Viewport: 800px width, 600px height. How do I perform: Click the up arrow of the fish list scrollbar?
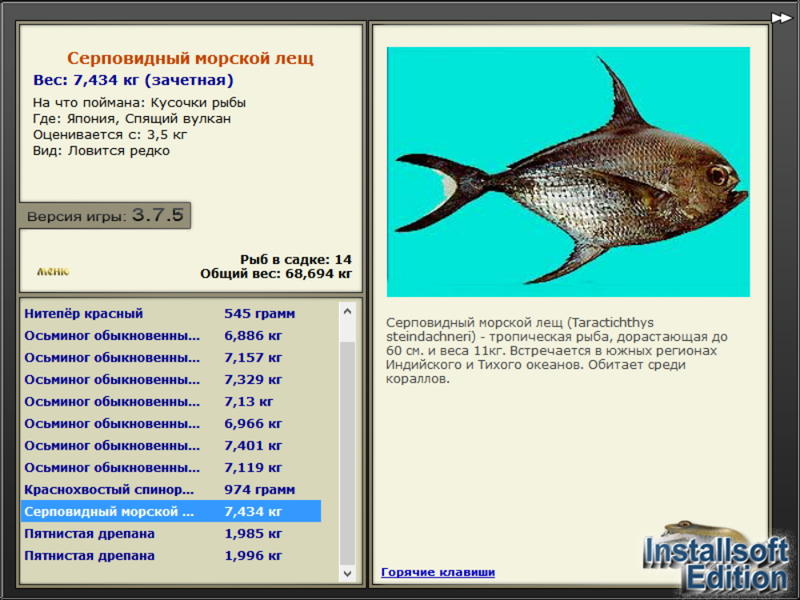pos(347,311)
